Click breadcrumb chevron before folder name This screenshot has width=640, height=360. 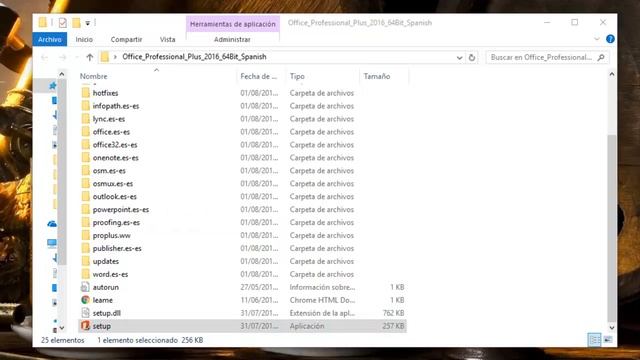pos(115,57)
